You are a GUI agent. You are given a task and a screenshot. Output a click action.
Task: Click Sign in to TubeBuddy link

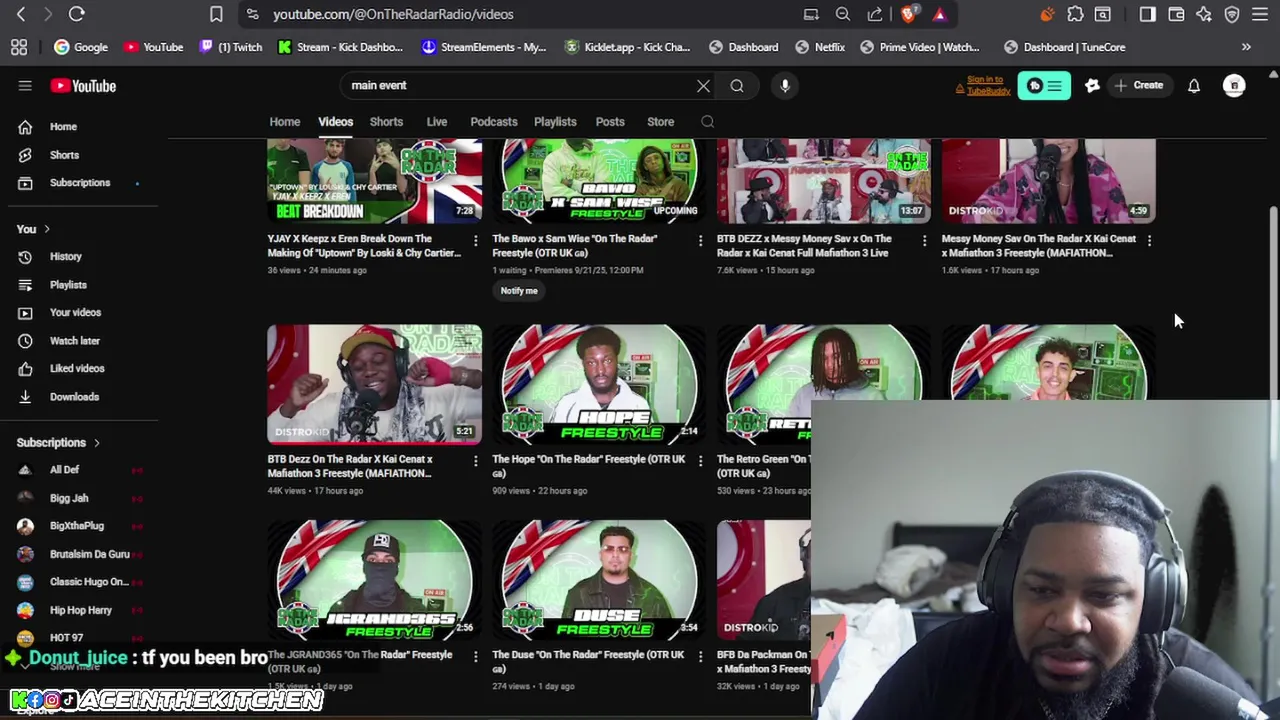[x=983, y=86]
